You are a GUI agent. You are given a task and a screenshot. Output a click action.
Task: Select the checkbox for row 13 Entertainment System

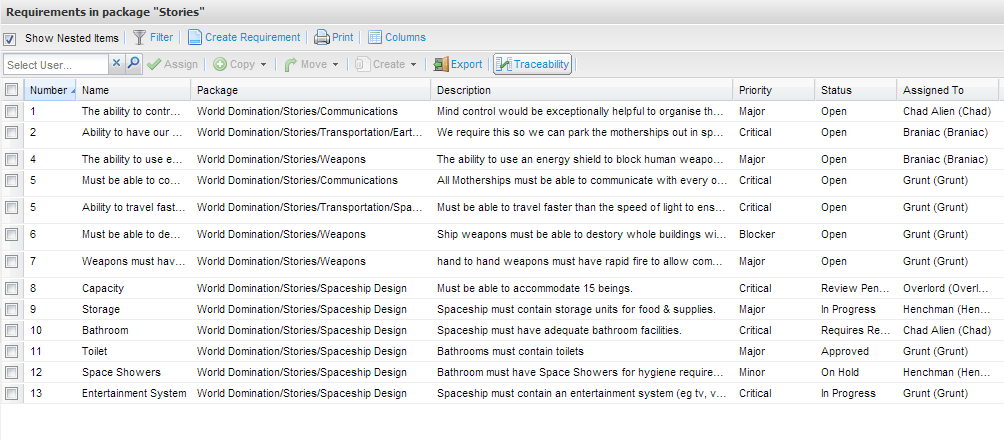point(11,394)
